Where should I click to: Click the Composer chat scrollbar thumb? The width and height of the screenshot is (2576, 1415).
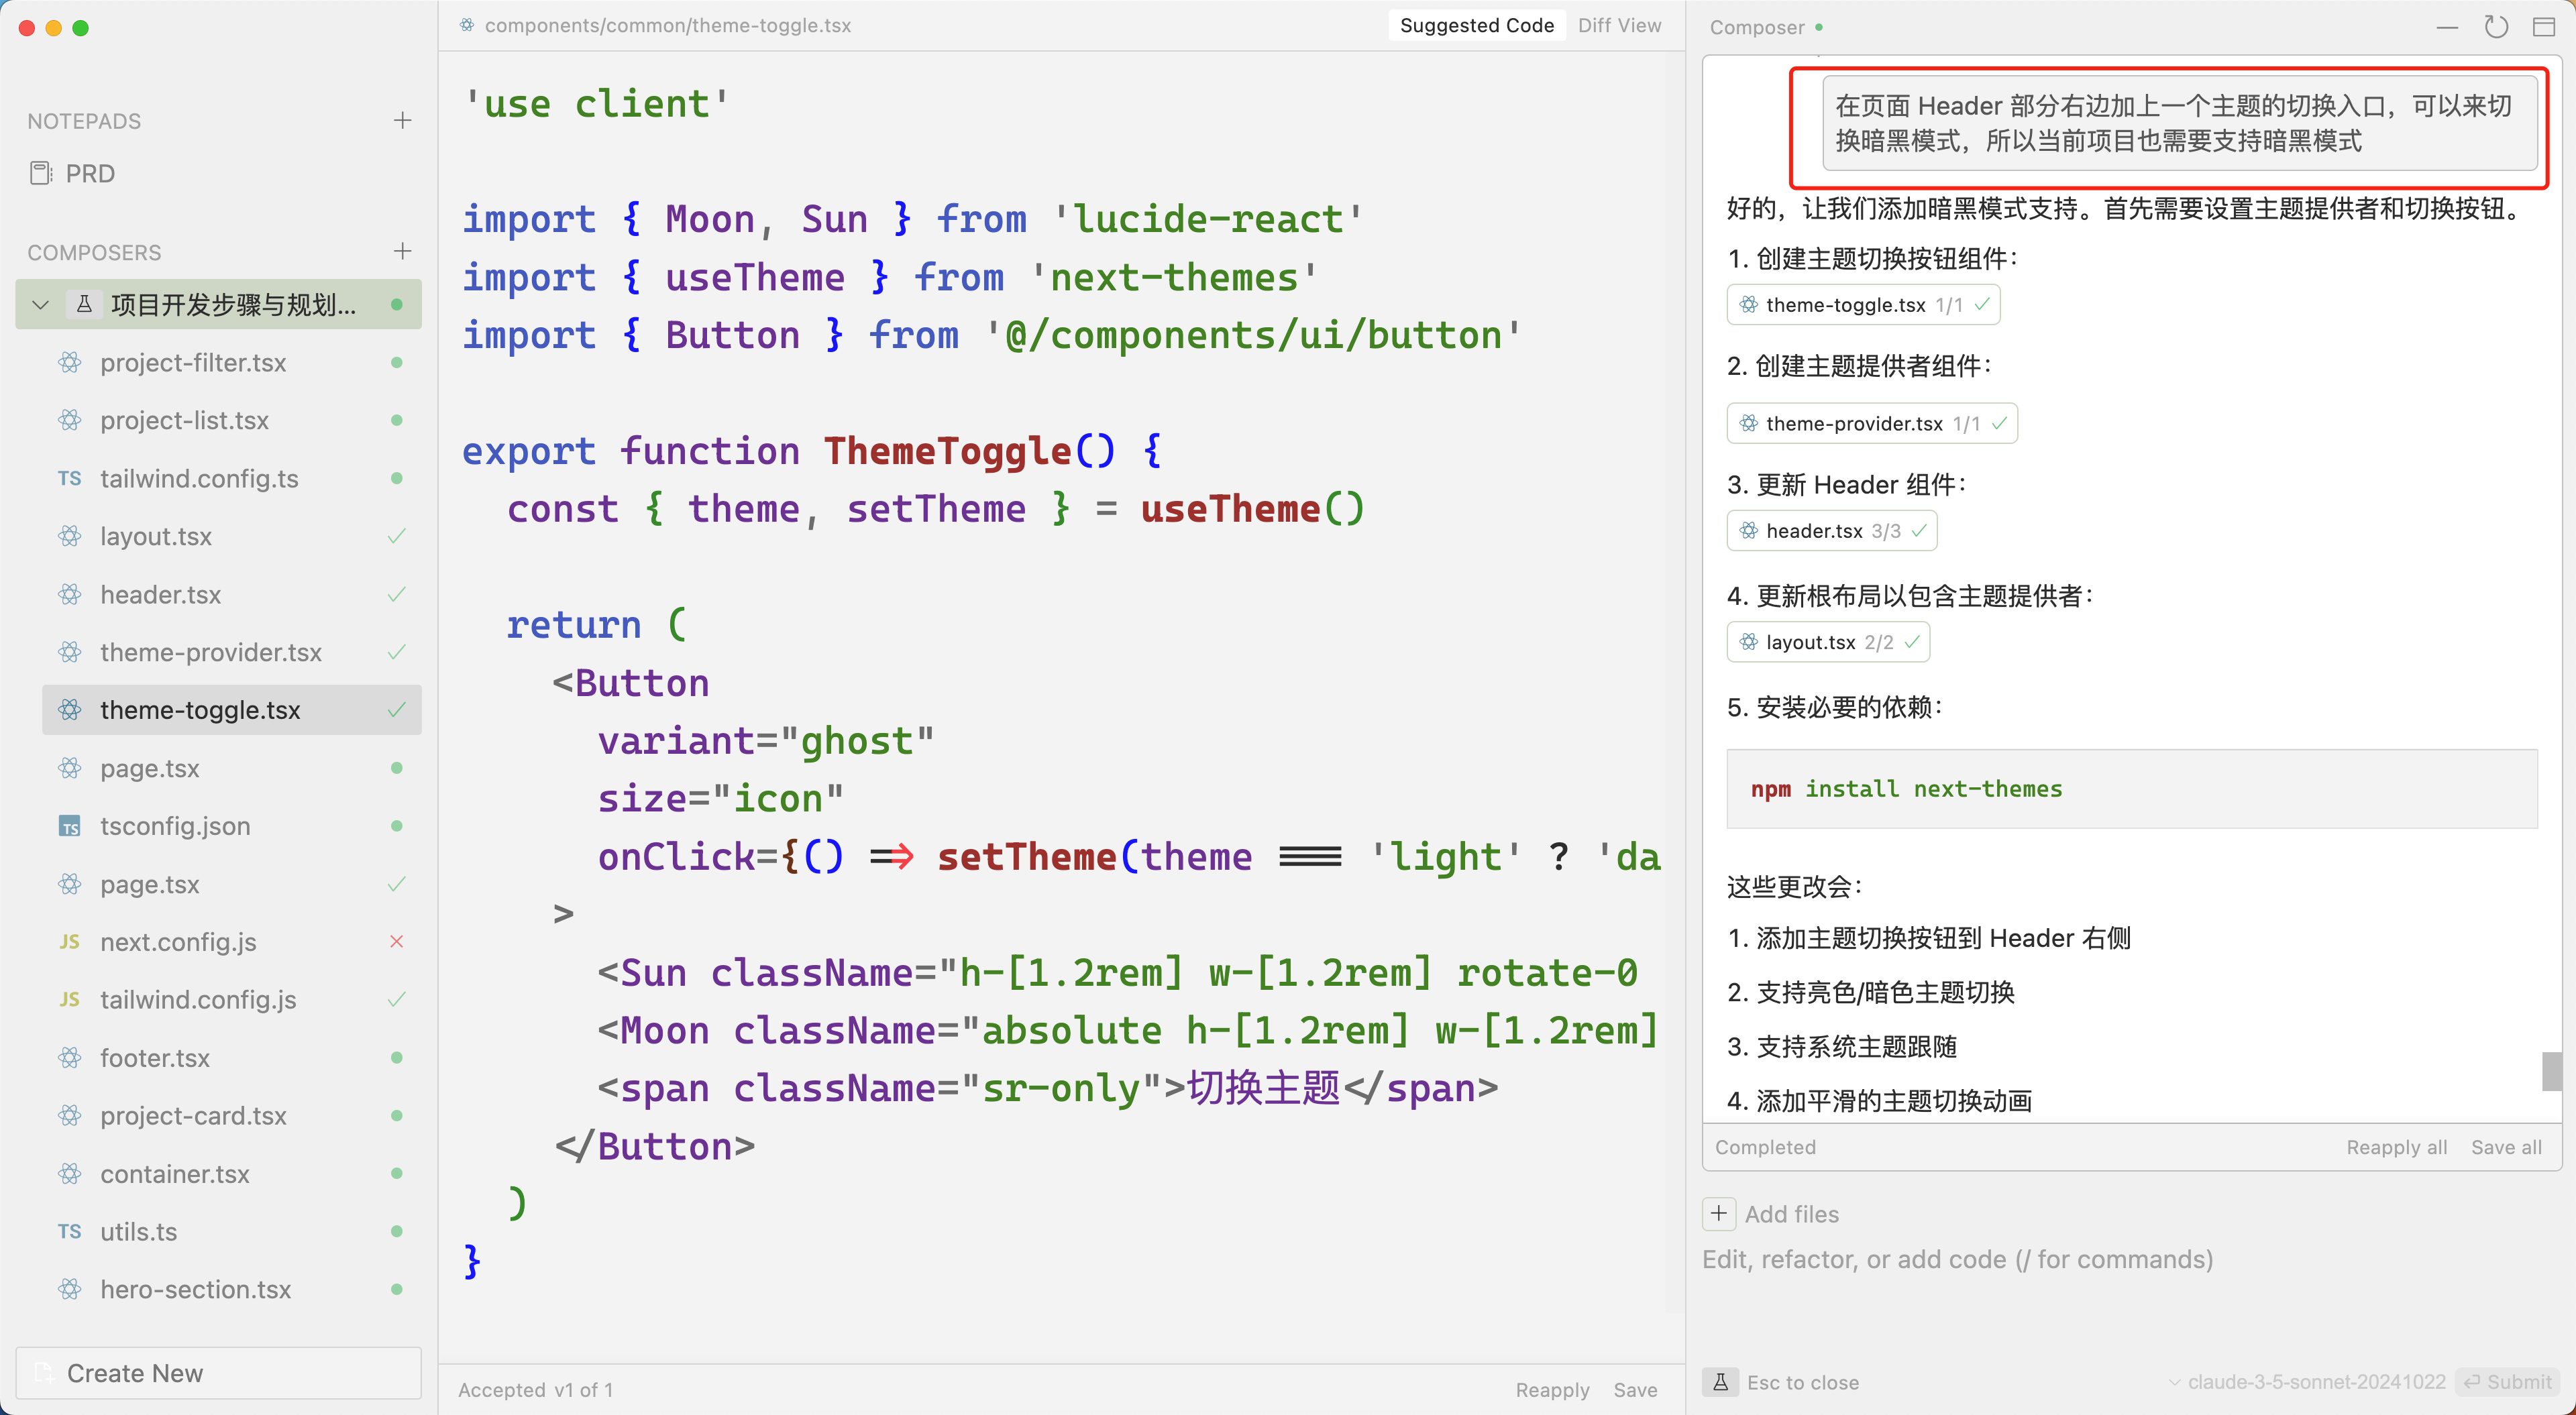(2552, 1071)
